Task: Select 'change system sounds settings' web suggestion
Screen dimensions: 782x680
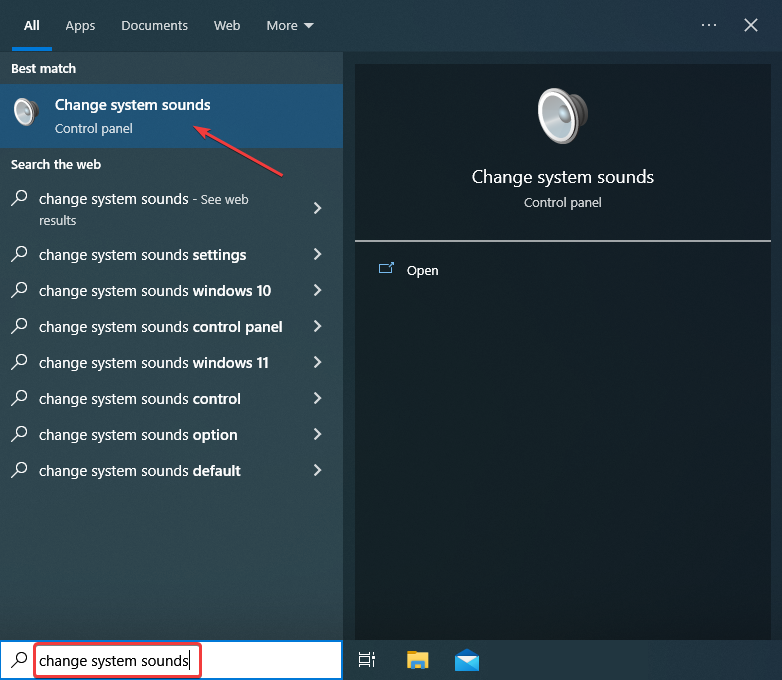Action: click(x=171, y=255)
